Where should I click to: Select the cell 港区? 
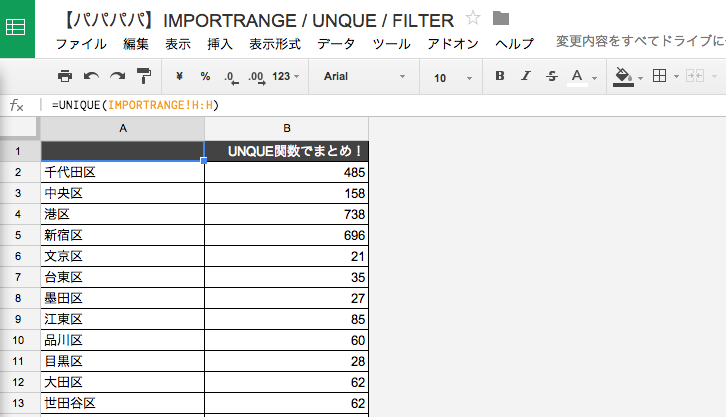coord(123,214)
